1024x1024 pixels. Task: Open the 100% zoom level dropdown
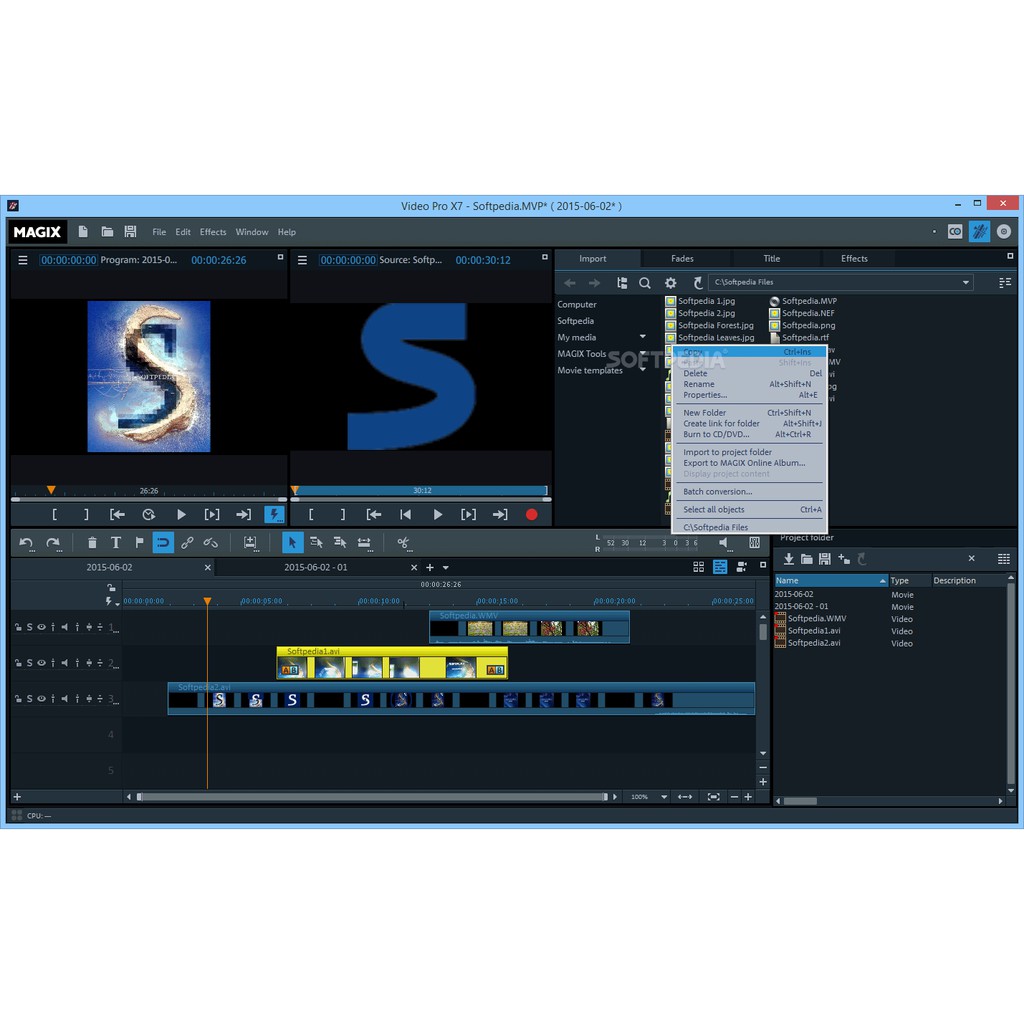coord(664,797)
